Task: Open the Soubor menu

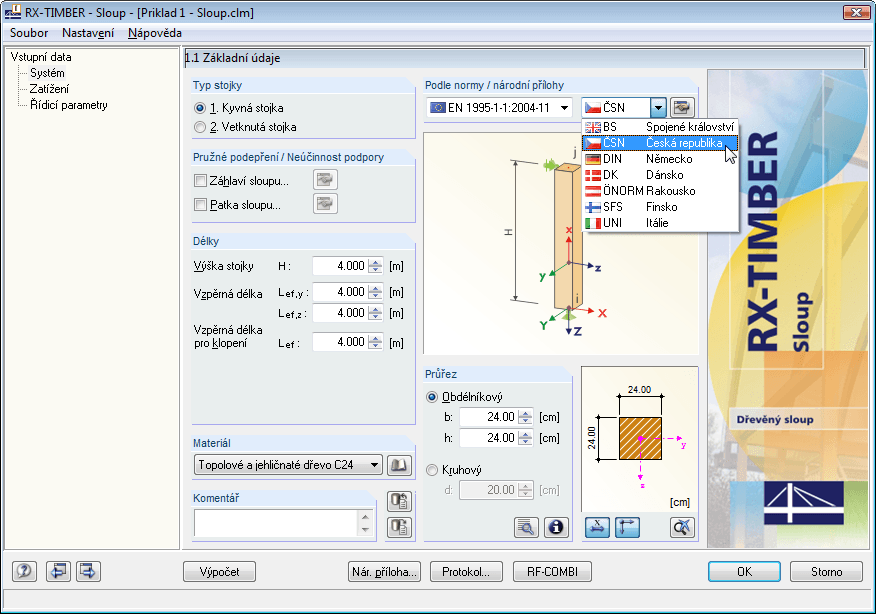Action: [28, 33]
